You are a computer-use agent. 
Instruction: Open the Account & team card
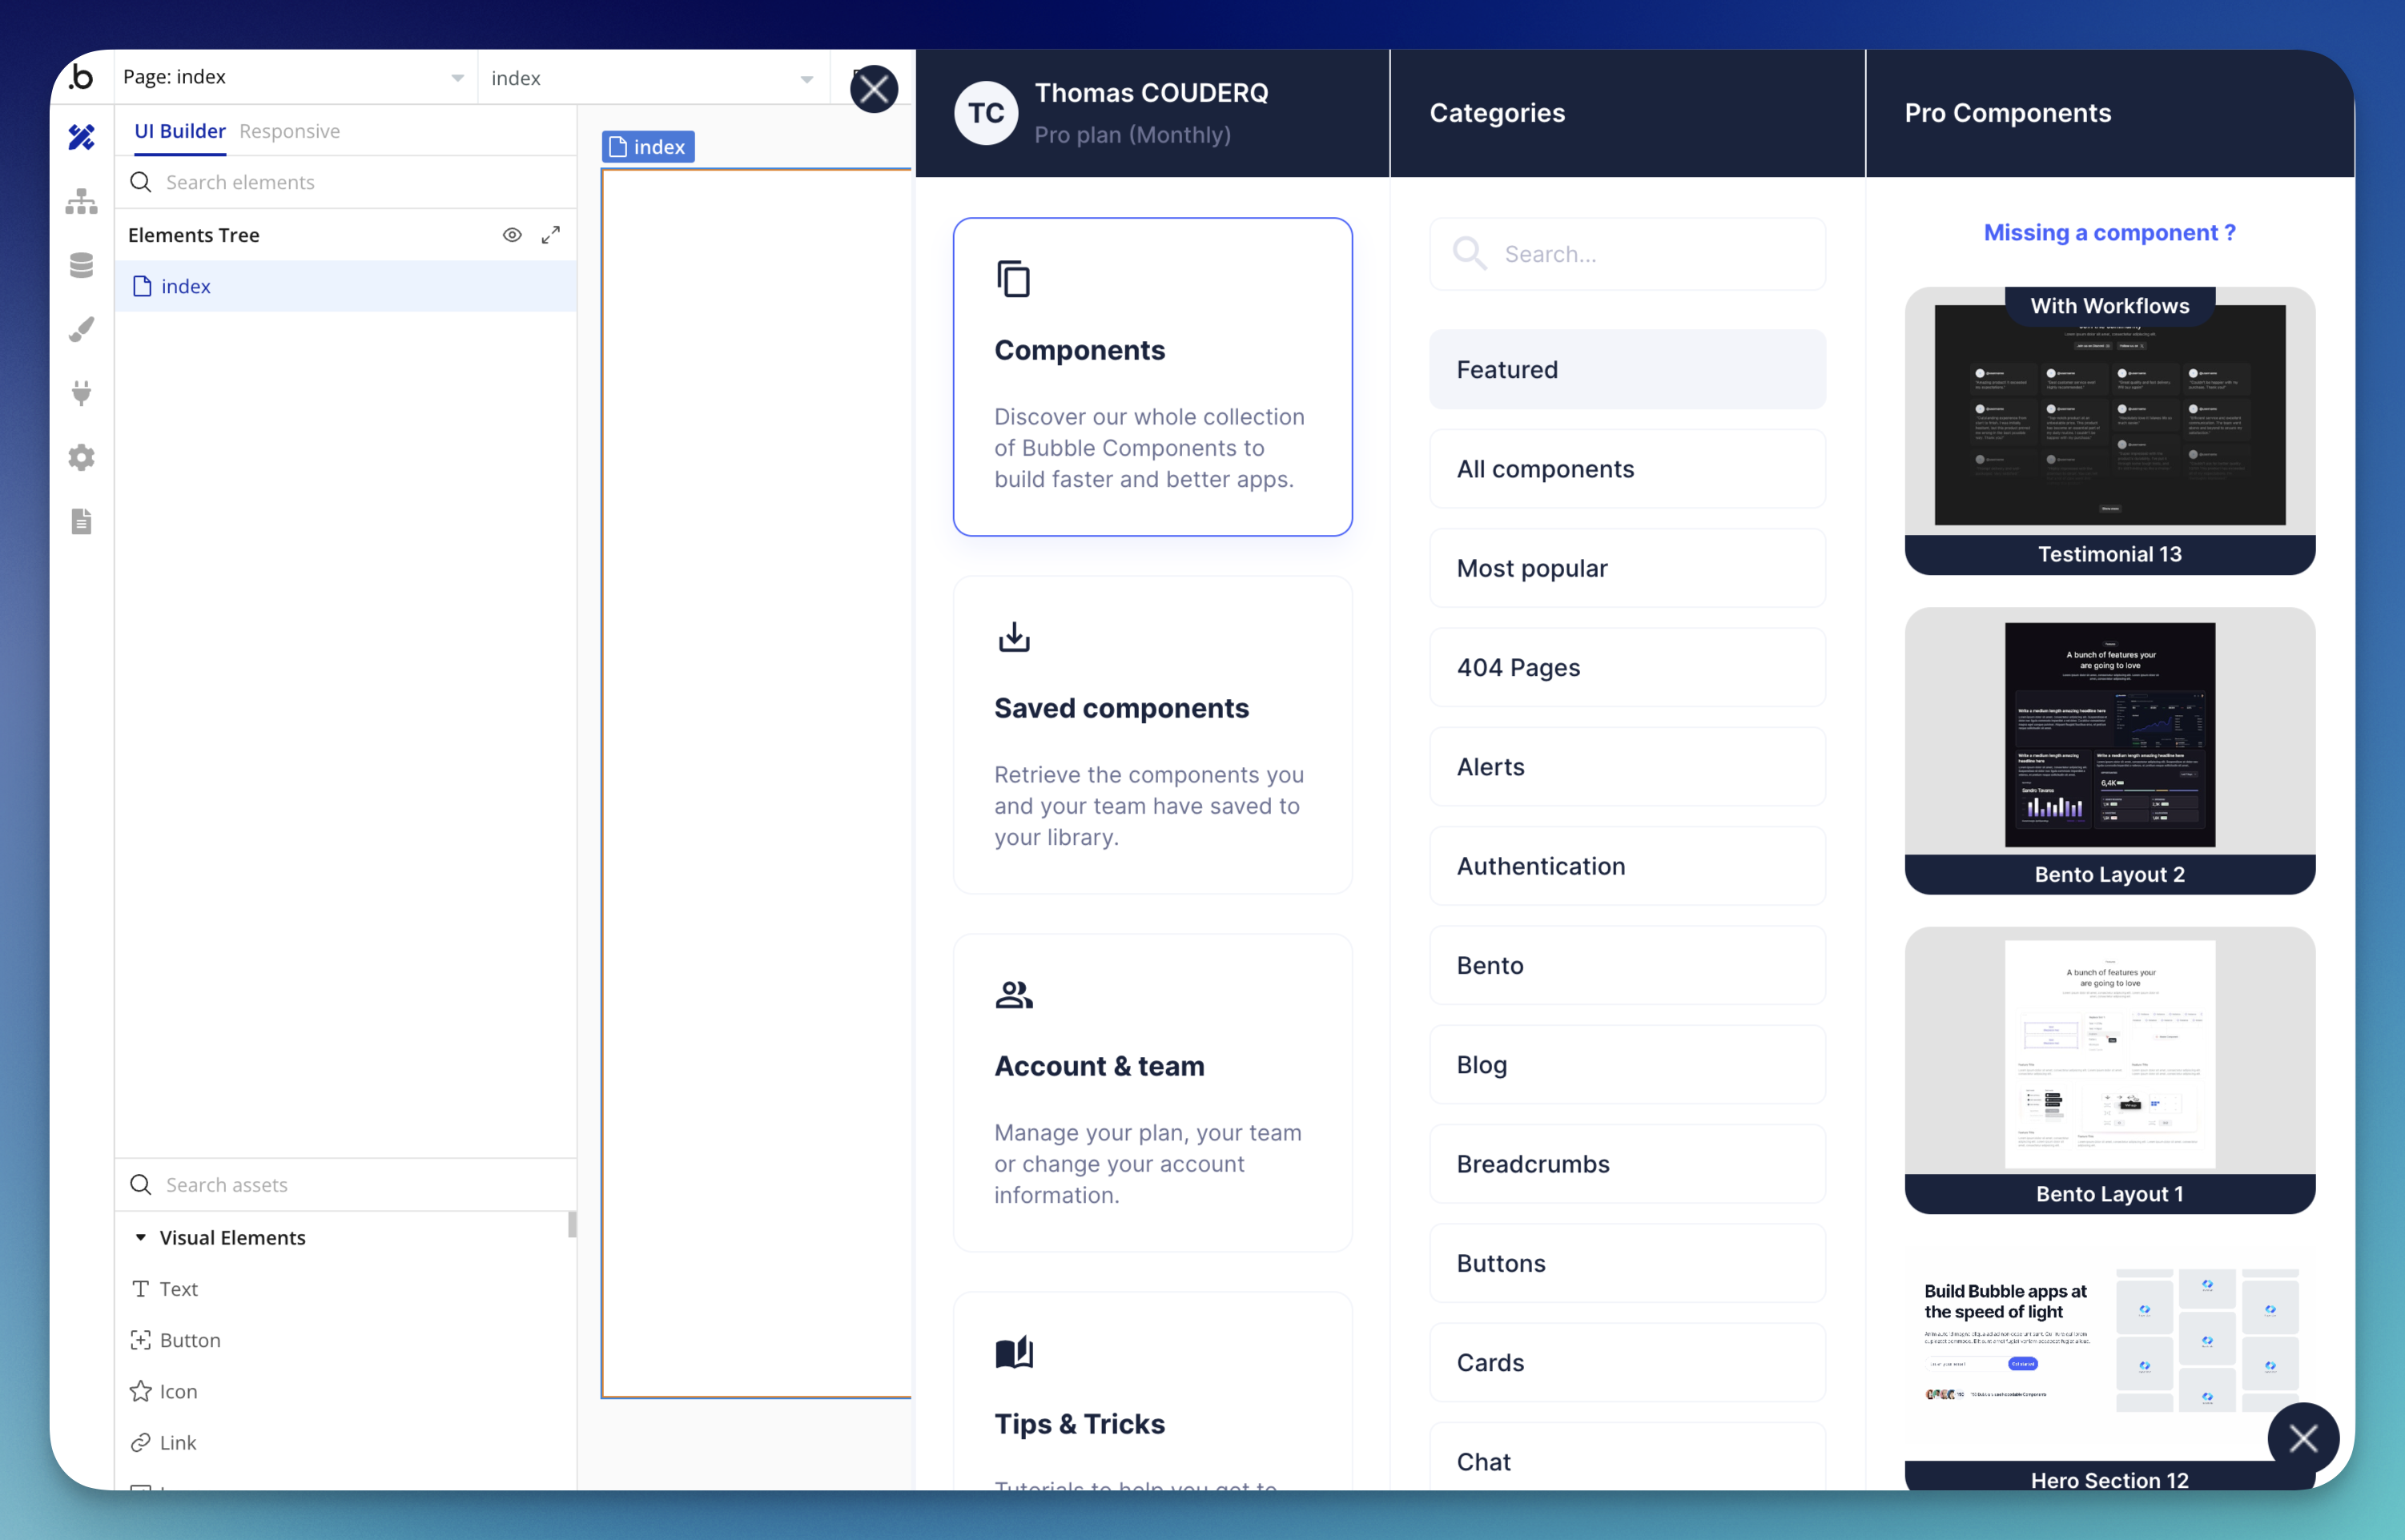point(1152,1092)
